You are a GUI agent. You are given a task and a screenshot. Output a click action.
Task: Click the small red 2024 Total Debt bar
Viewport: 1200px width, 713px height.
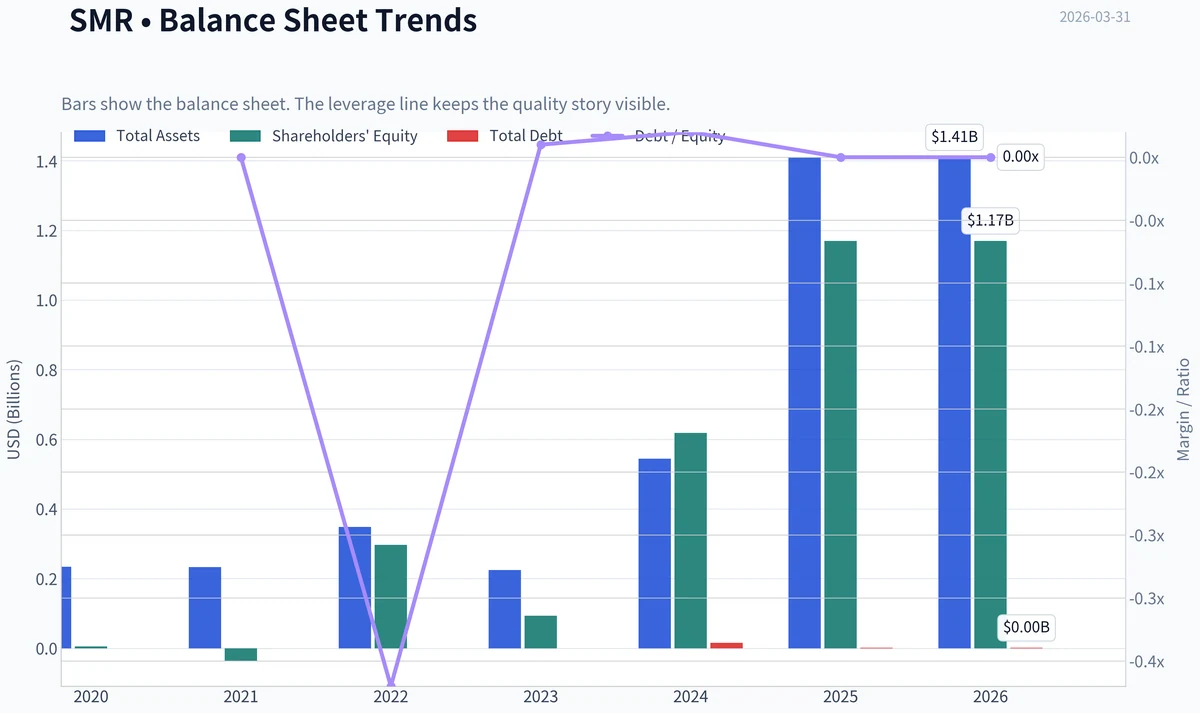tap(726, 645)
